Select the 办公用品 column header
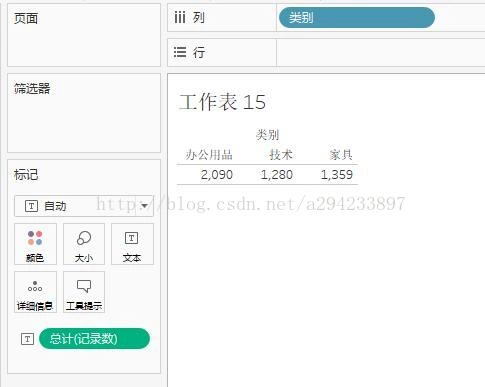The width and height of the screenshot is (485, 387). 209,155
